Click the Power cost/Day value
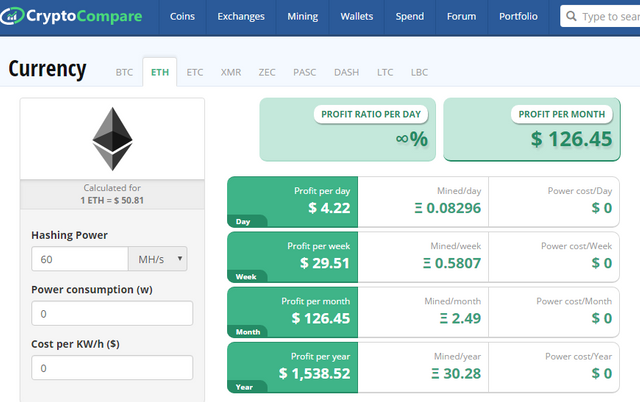Viewport: 640px width, 402px height. [602, 208]
